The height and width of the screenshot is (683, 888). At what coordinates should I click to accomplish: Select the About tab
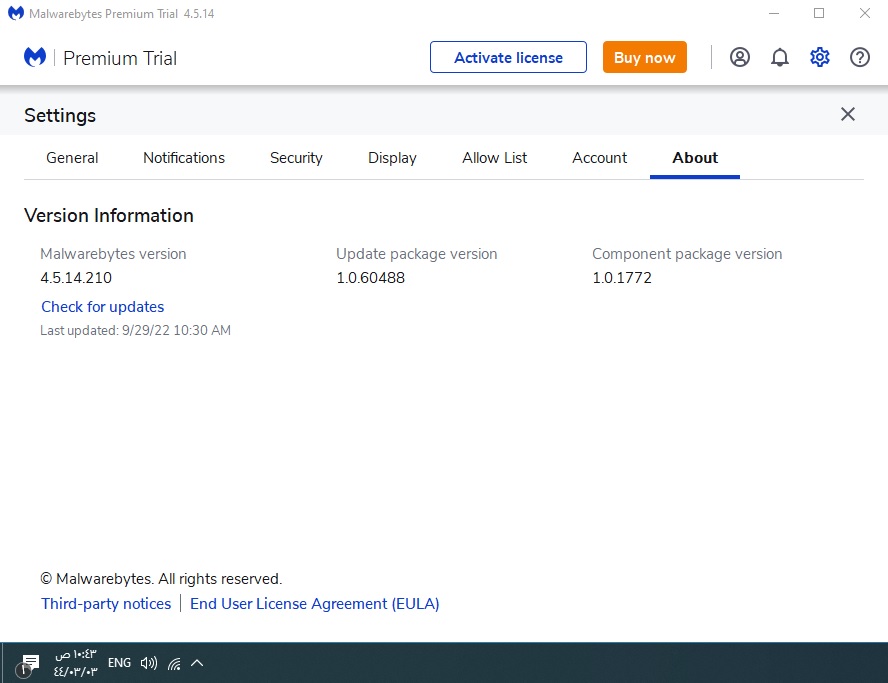[x=695, y=158]
